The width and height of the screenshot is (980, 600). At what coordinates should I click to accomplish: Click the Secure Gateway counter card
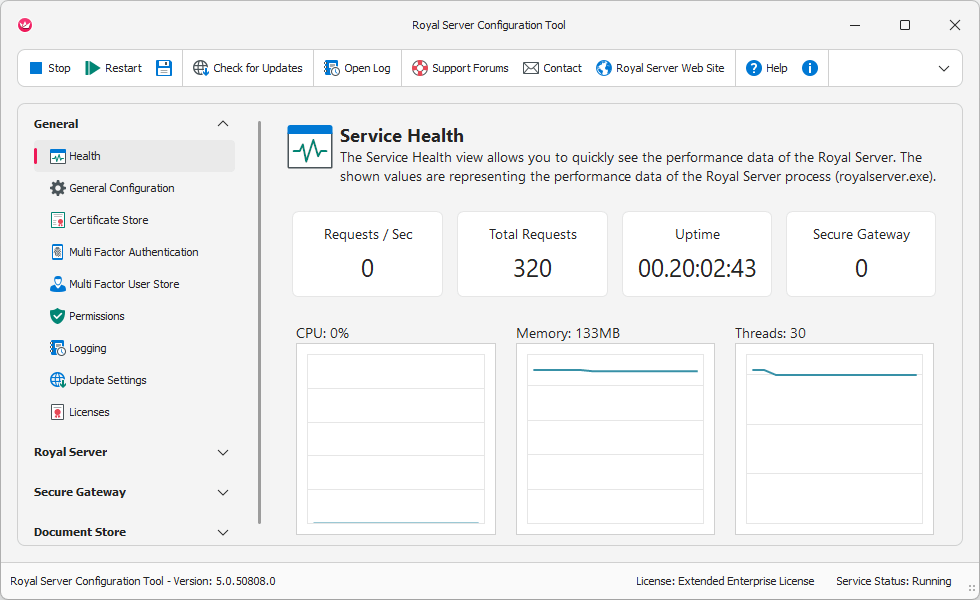click(x=861, y=254)
